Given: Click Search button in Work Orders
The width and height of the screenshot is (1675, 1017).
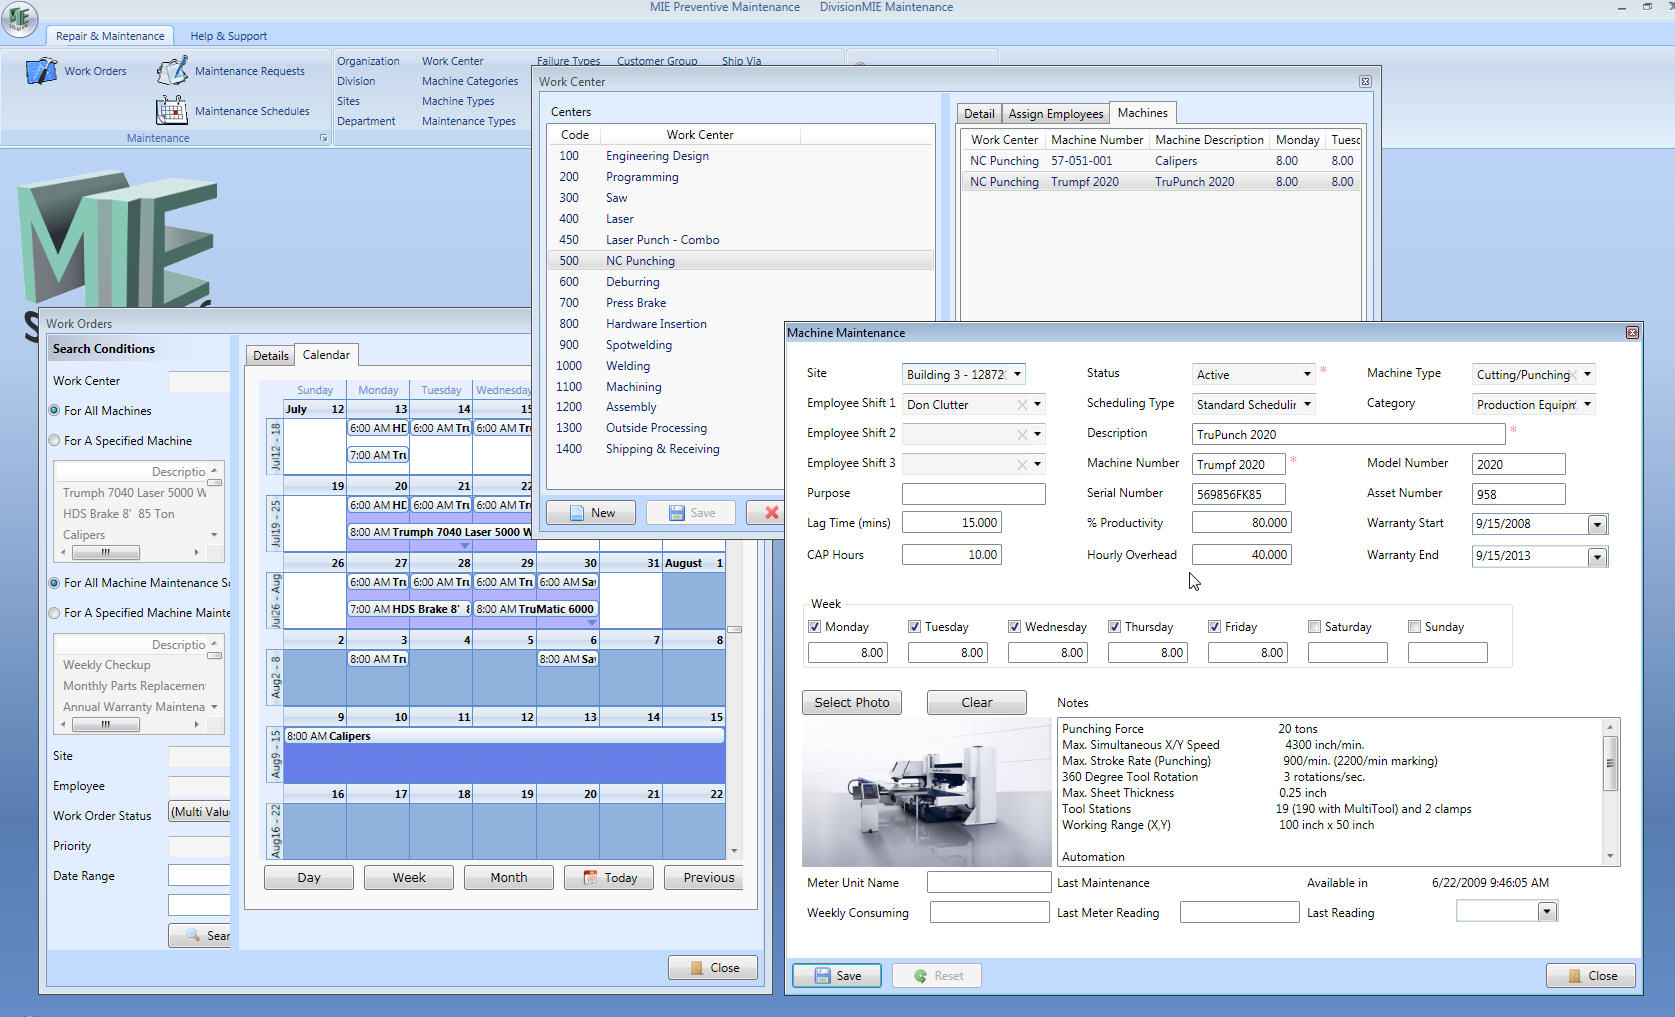Looking at the screenshot, I should click(x=199, y=936).
